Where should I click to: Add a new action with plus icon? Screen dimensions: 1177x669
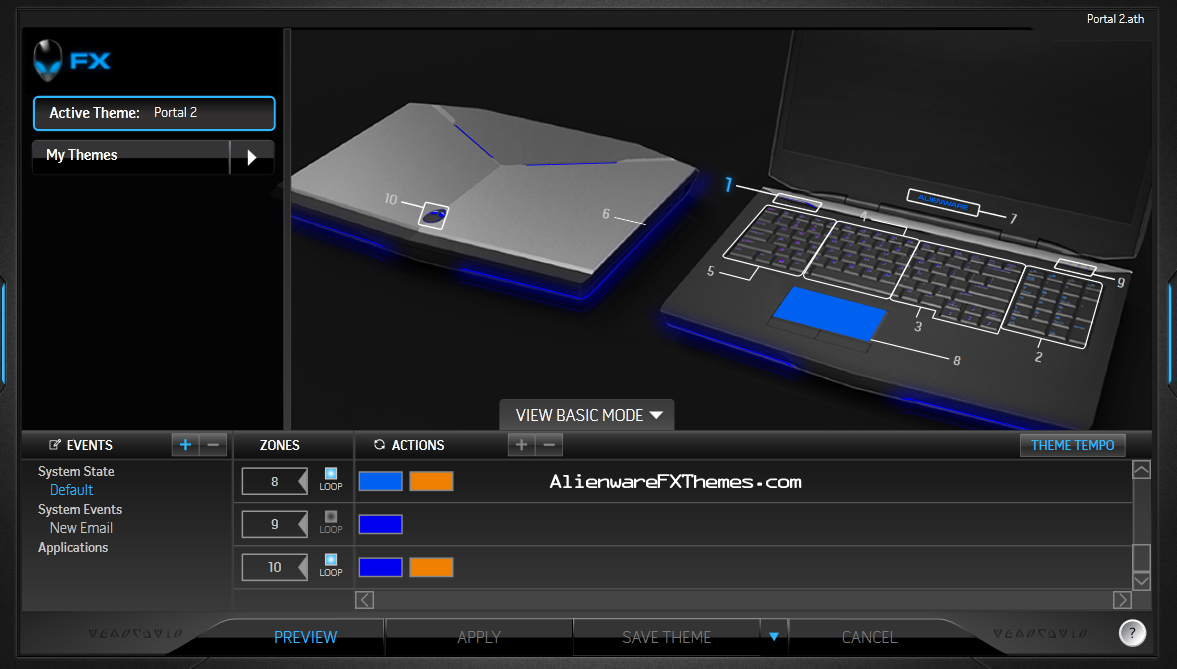522,445
